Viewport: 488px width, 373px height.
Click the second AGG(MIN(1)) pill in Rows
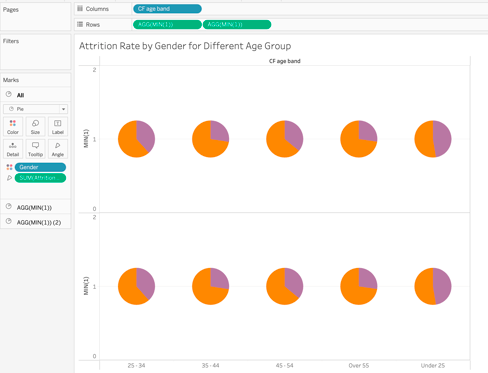tap(237, 24)
